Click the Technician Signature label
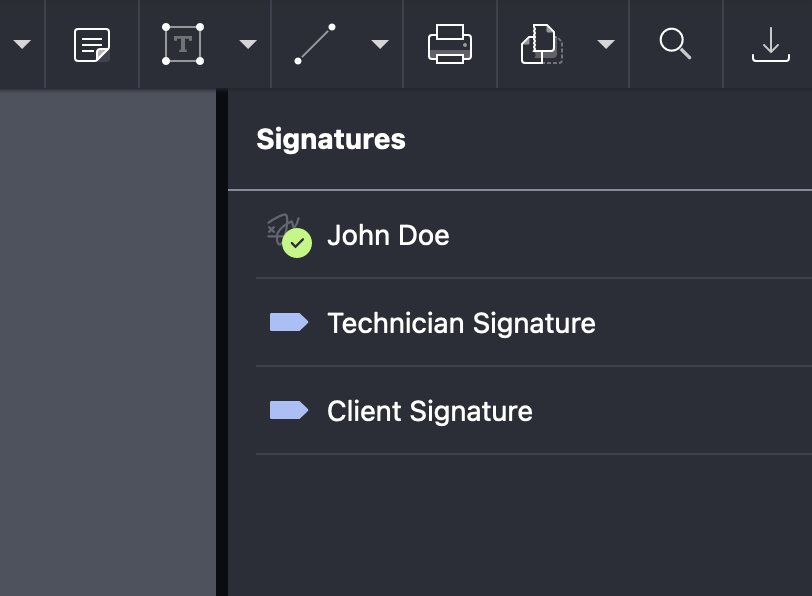Viewport: 812px width, 596px height. (462, 322)
